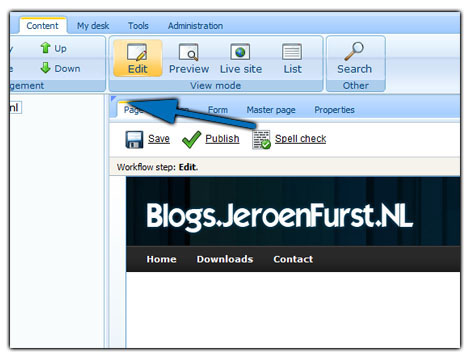Open the Form tab
The height and width of the screenshot is (360, 470).
218,110
